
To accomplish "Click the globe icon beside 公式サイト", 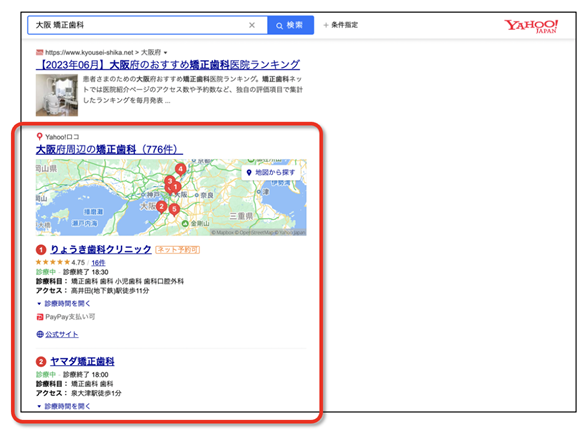I will (x=40, y=334).
